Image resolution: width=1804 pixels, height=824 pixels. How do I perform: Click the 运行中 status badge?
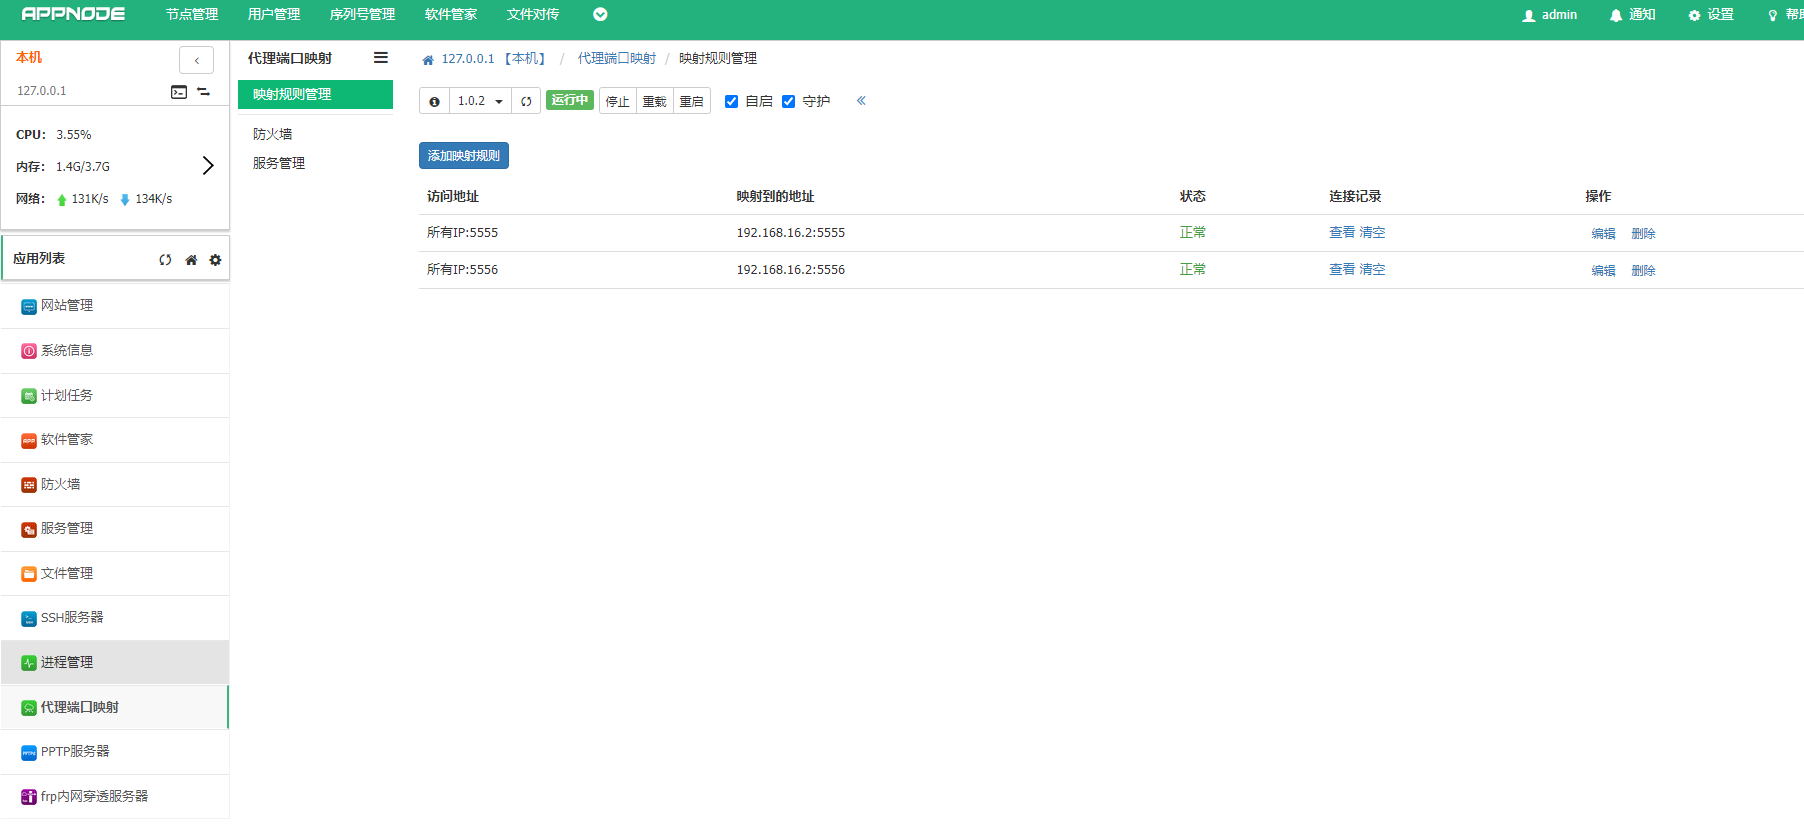tap(570, 100)
